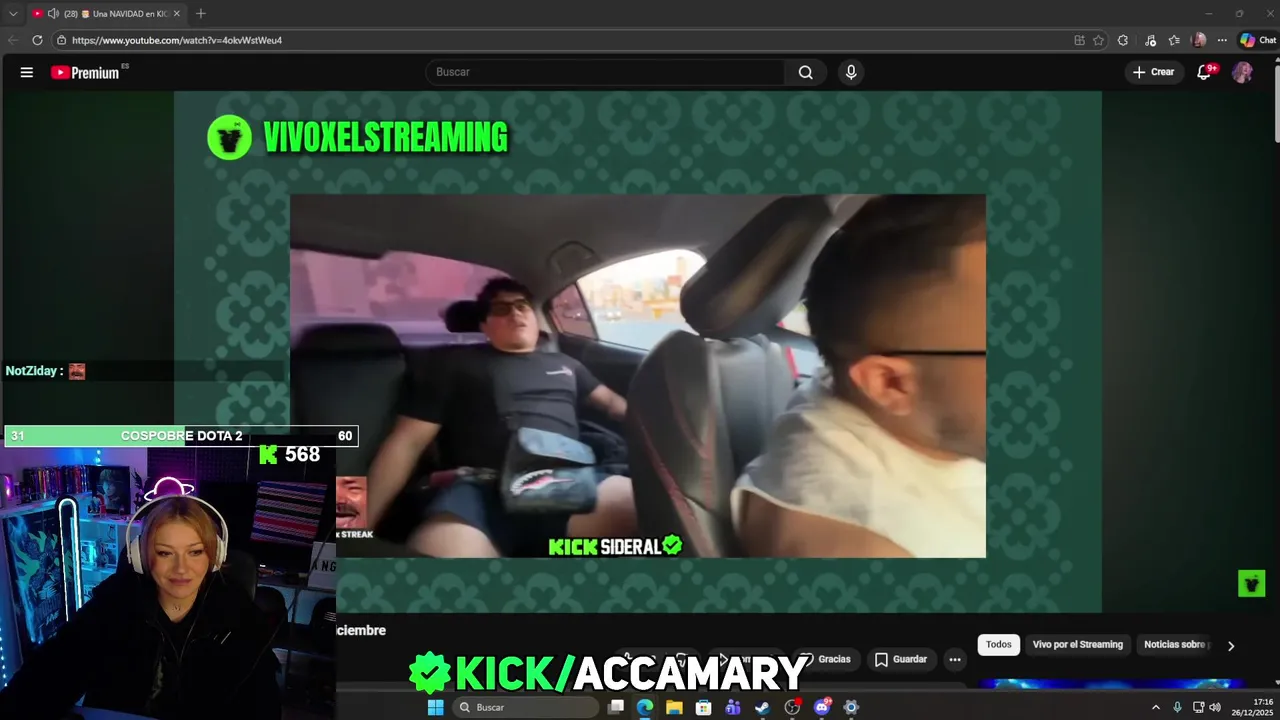Screen dimensions: 1280x720
Task: Select the Noticias sobre chip
Action: pyautogui.click(x=1176, y=645)
